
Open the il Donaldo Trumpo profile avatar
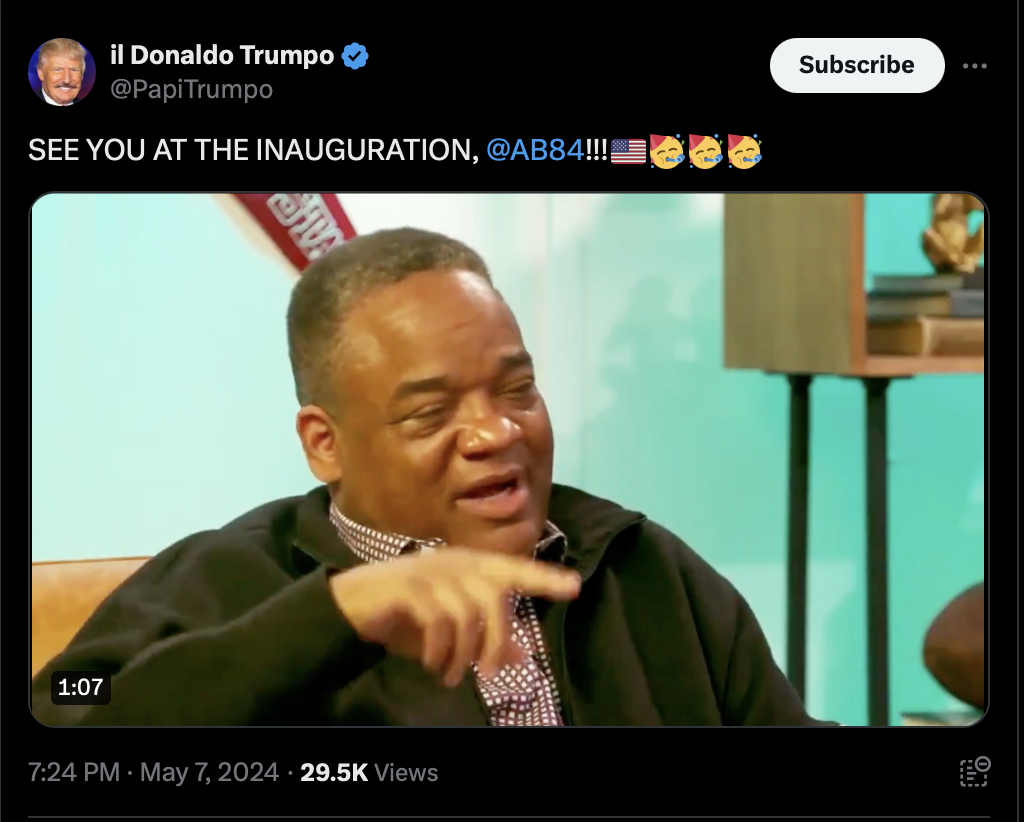62,72
